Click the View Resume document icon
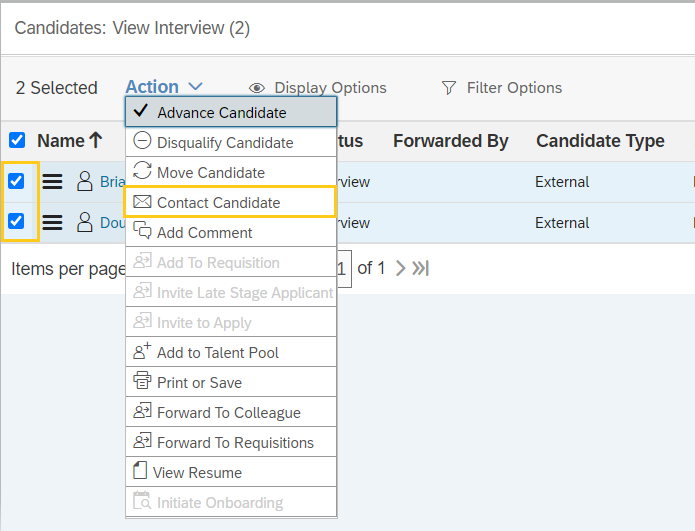Image resolution: width=695 pixels, height=531 pixels. point(140,472)
